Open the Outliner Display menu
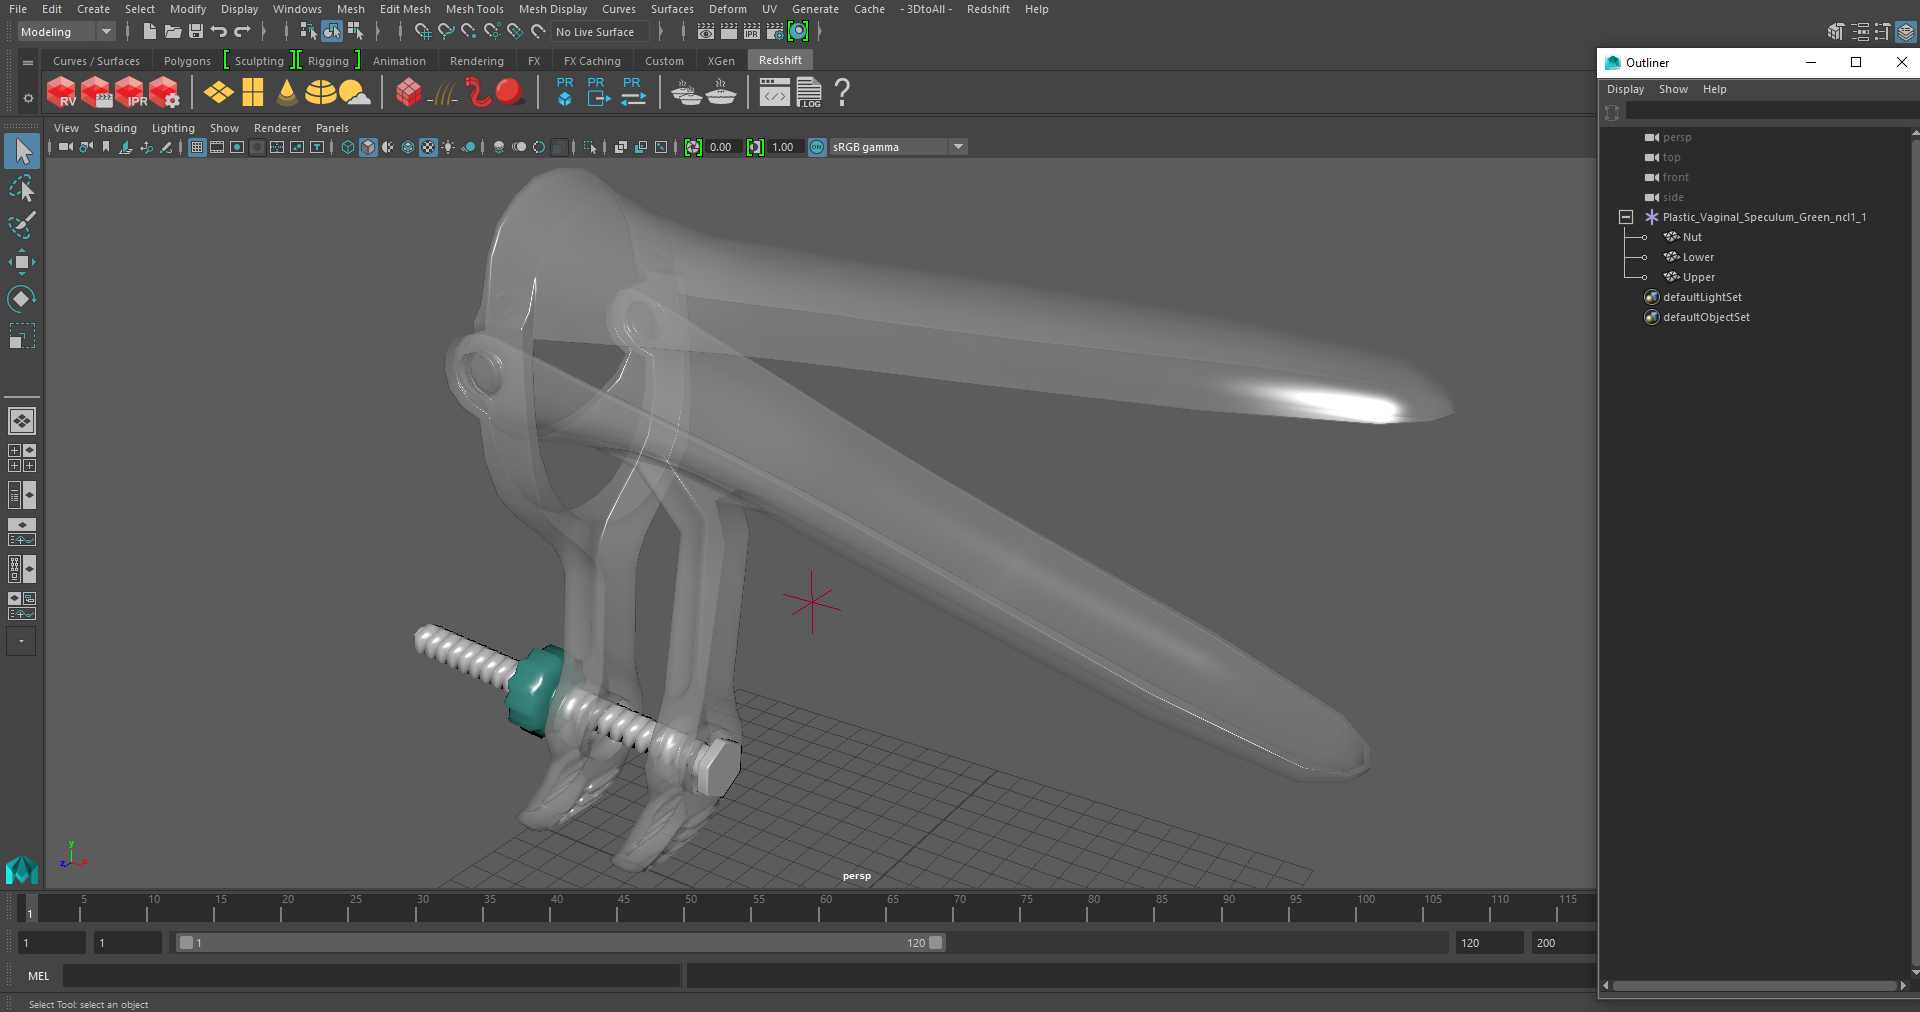The width and height of the screenshot is (1920, 1012). (1625, 89)
